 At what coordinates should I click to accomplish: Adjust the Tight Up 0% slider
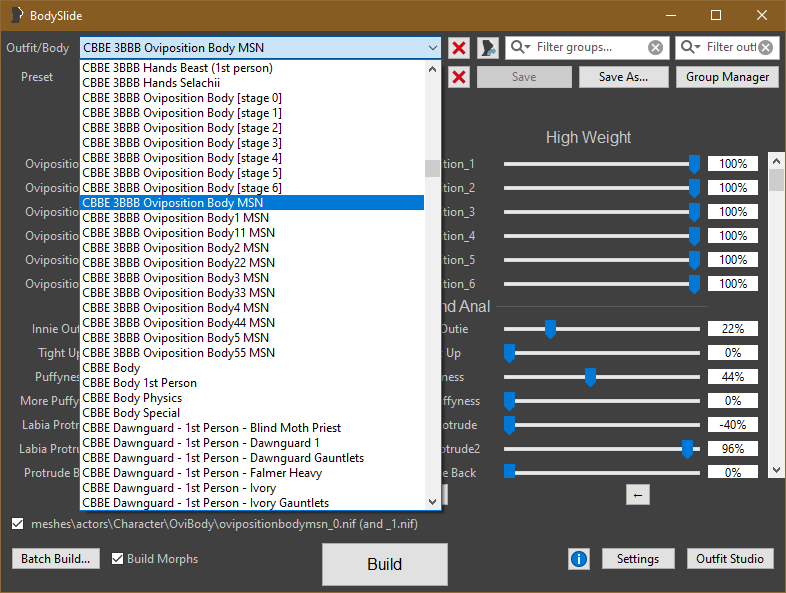tap(509, 353)
